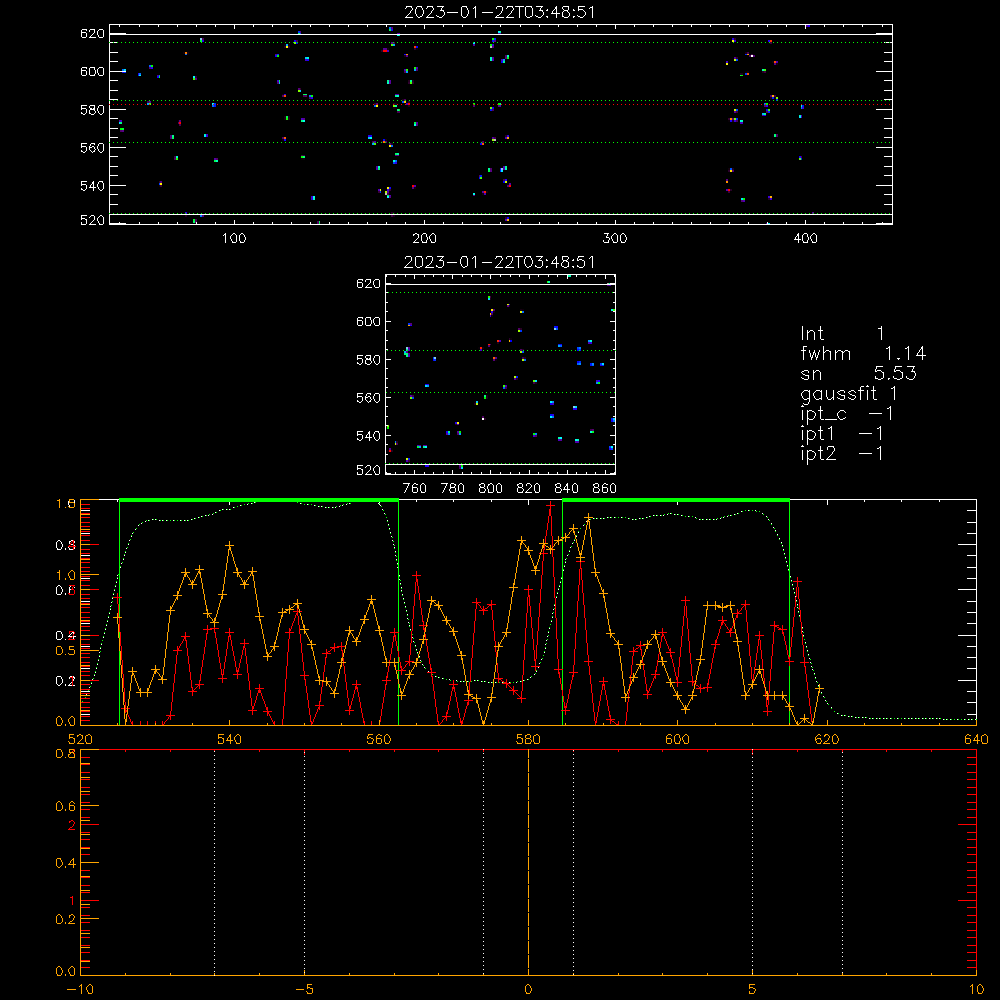Click x-axis label -10 on the bottom plot
This screenshot has height=1000, width=1000.
tap(80, 989)
